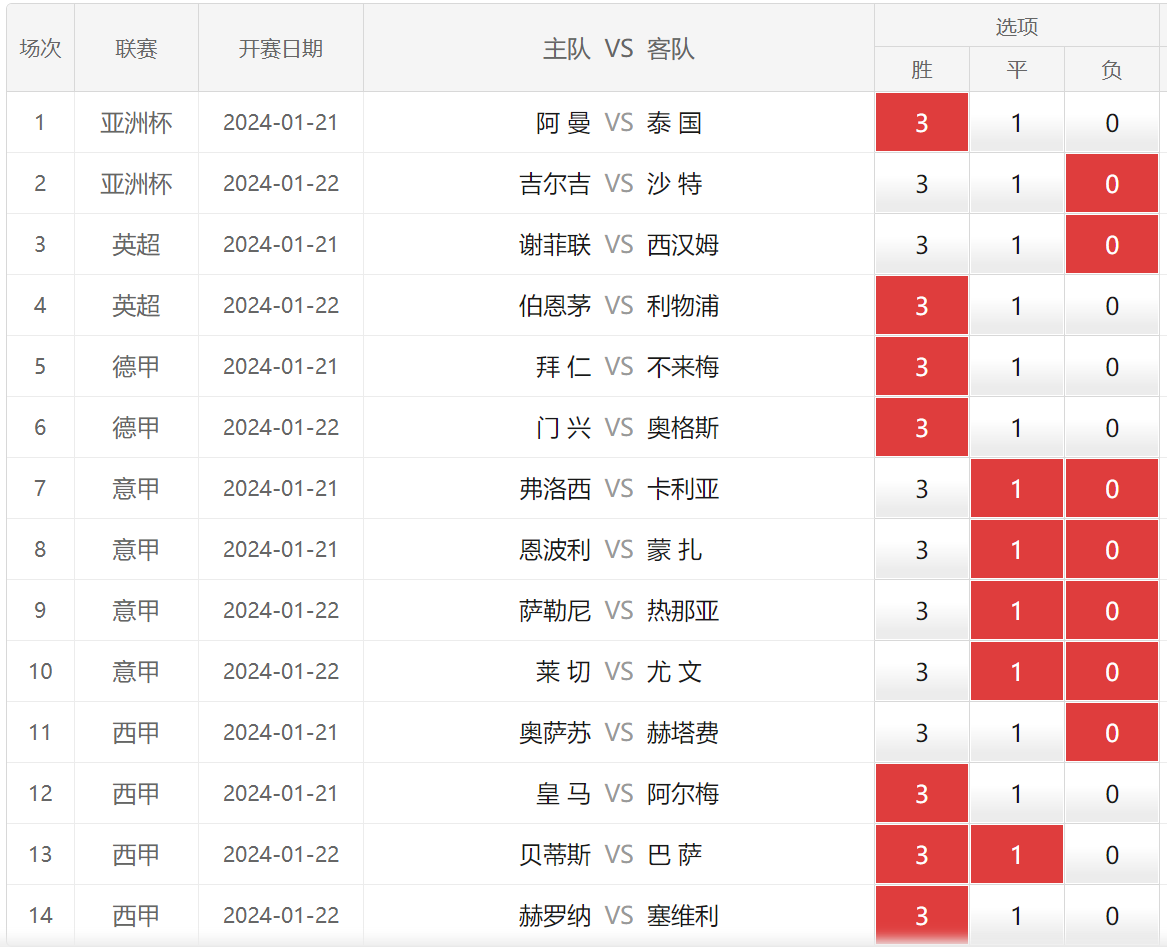1167x951 pixels.
Task: Deselect win option 3 for 门兴 VS 奥格斯
Action: click(921, 427)
